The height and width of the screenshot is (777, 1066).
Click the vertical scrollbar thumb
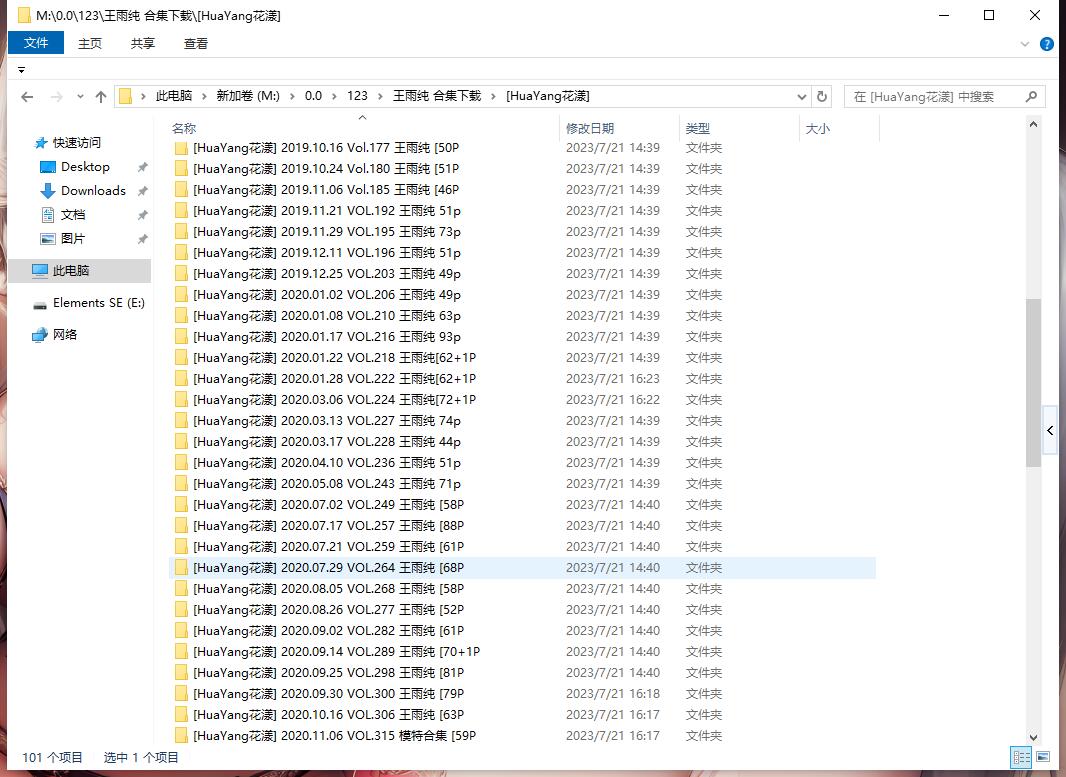click(1033, 383)
